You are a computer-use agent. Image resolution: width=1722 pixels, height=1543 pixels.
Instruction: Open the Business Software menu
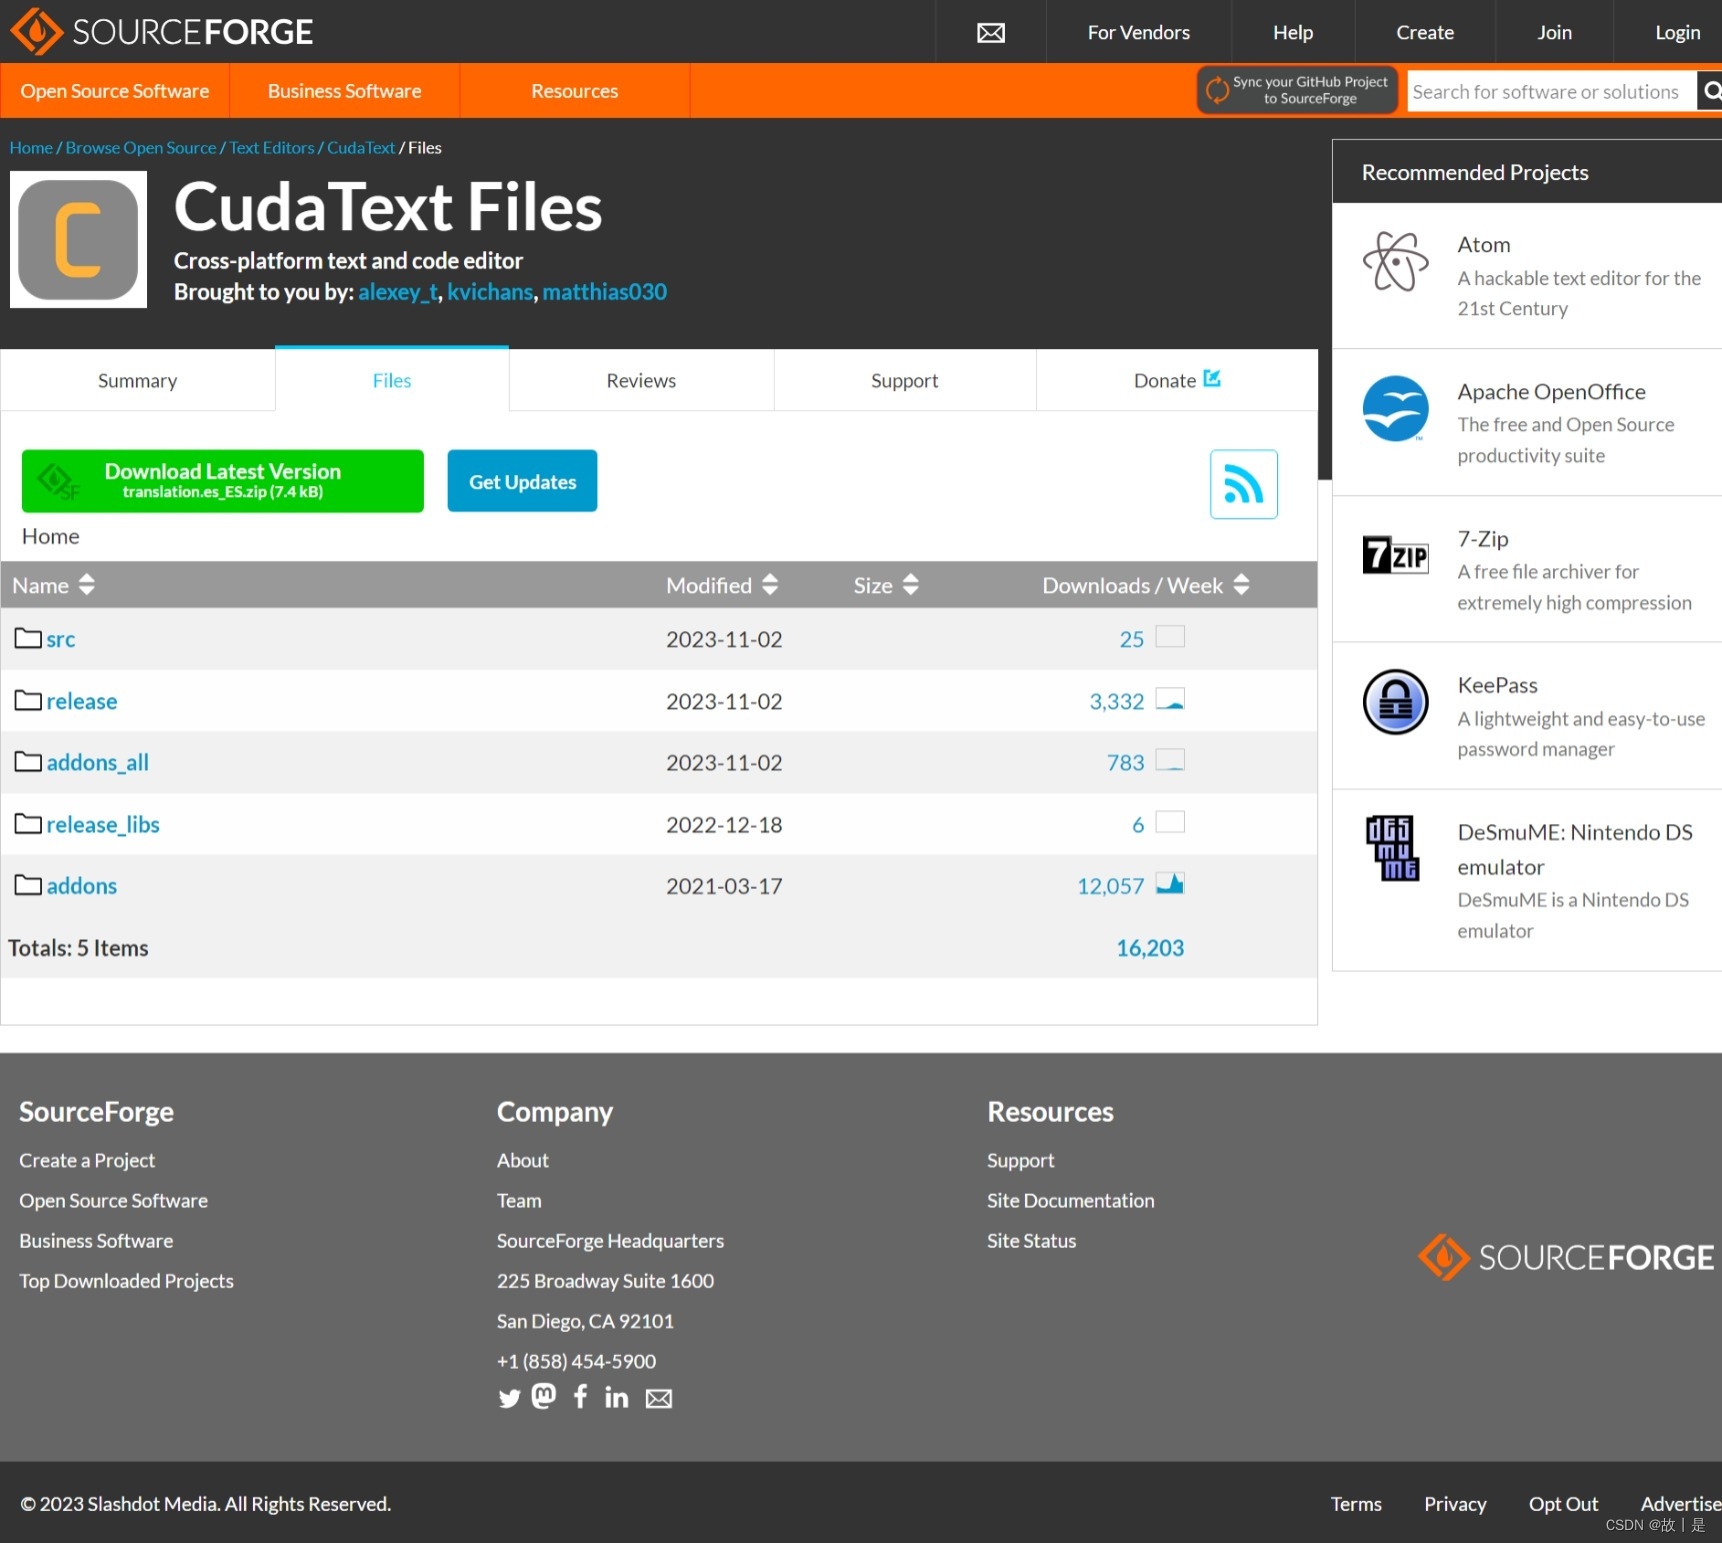coord(345,91)
